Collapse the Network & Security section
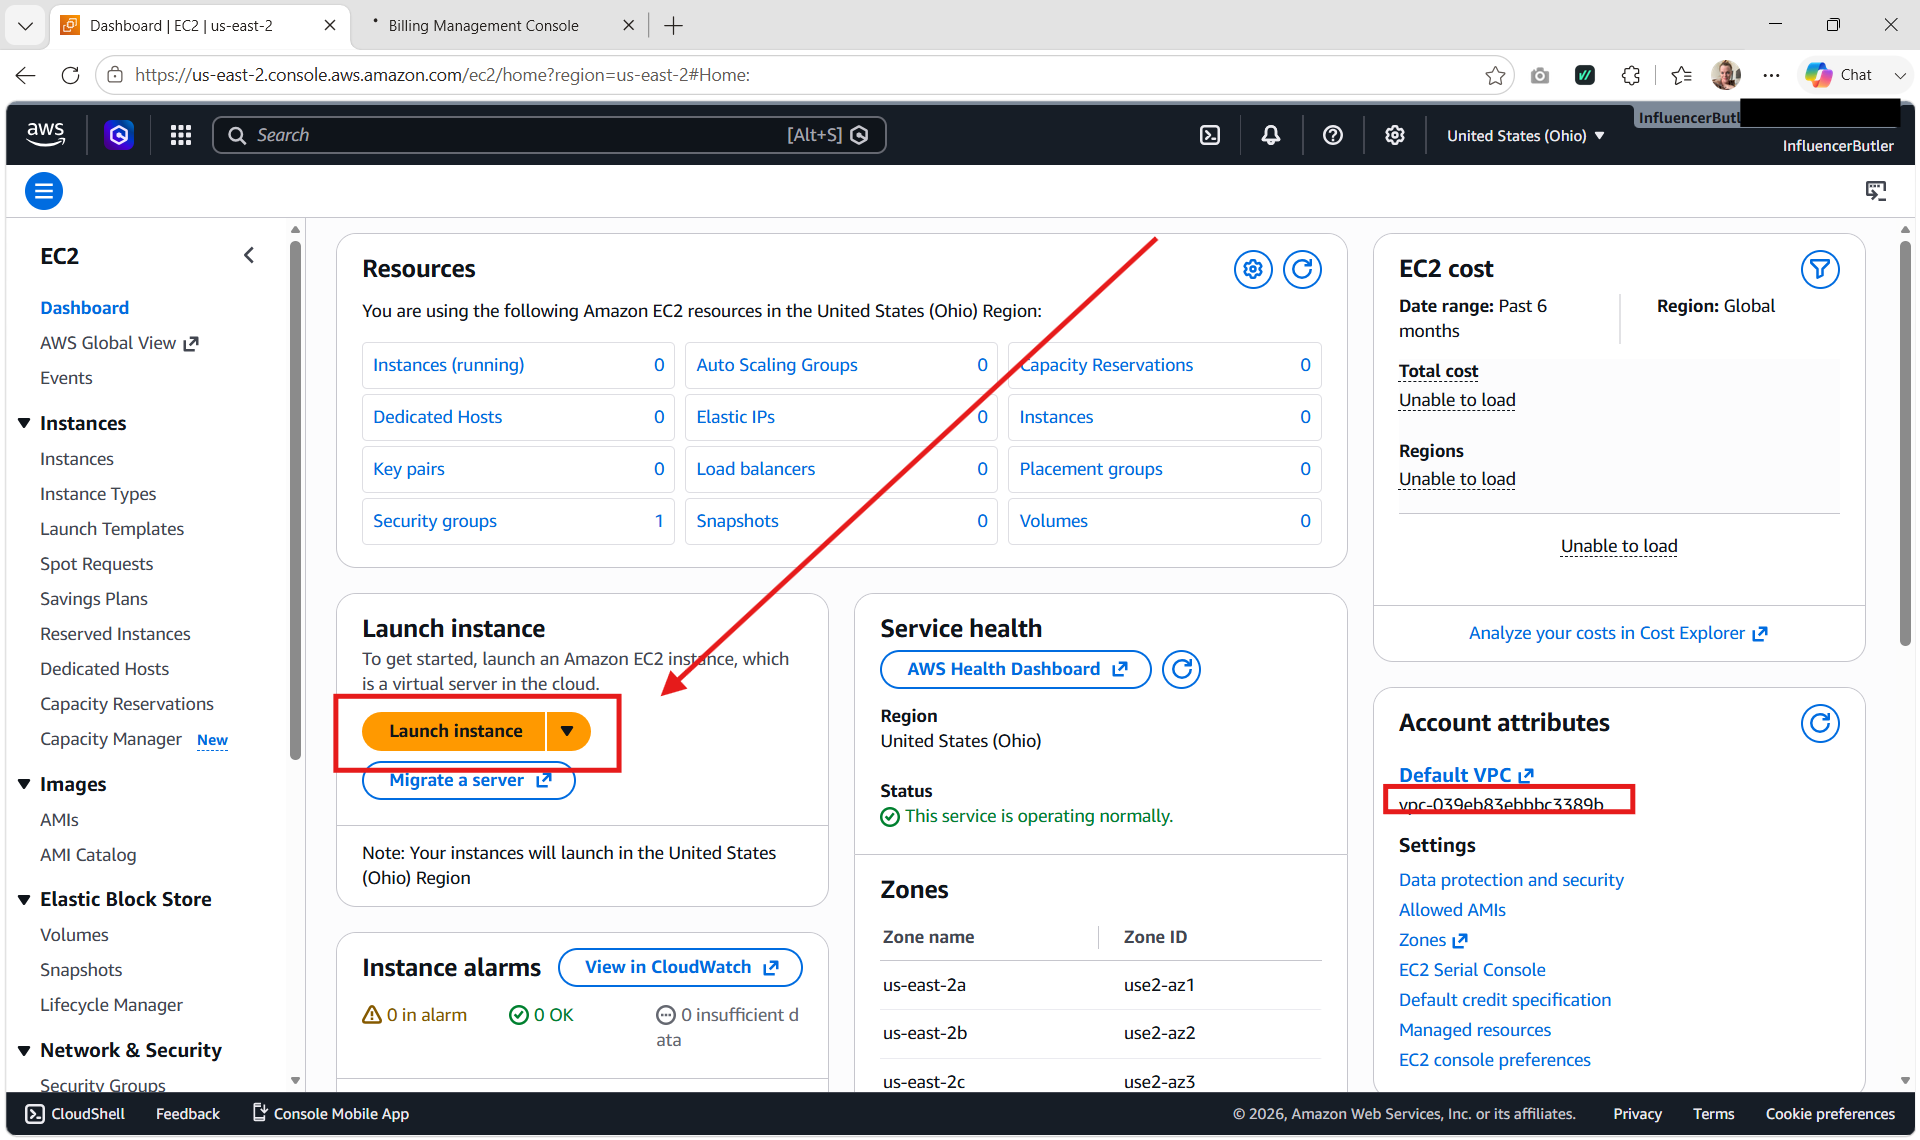Viewport: 1920px width, 1140px height. tap(24, 1050)
